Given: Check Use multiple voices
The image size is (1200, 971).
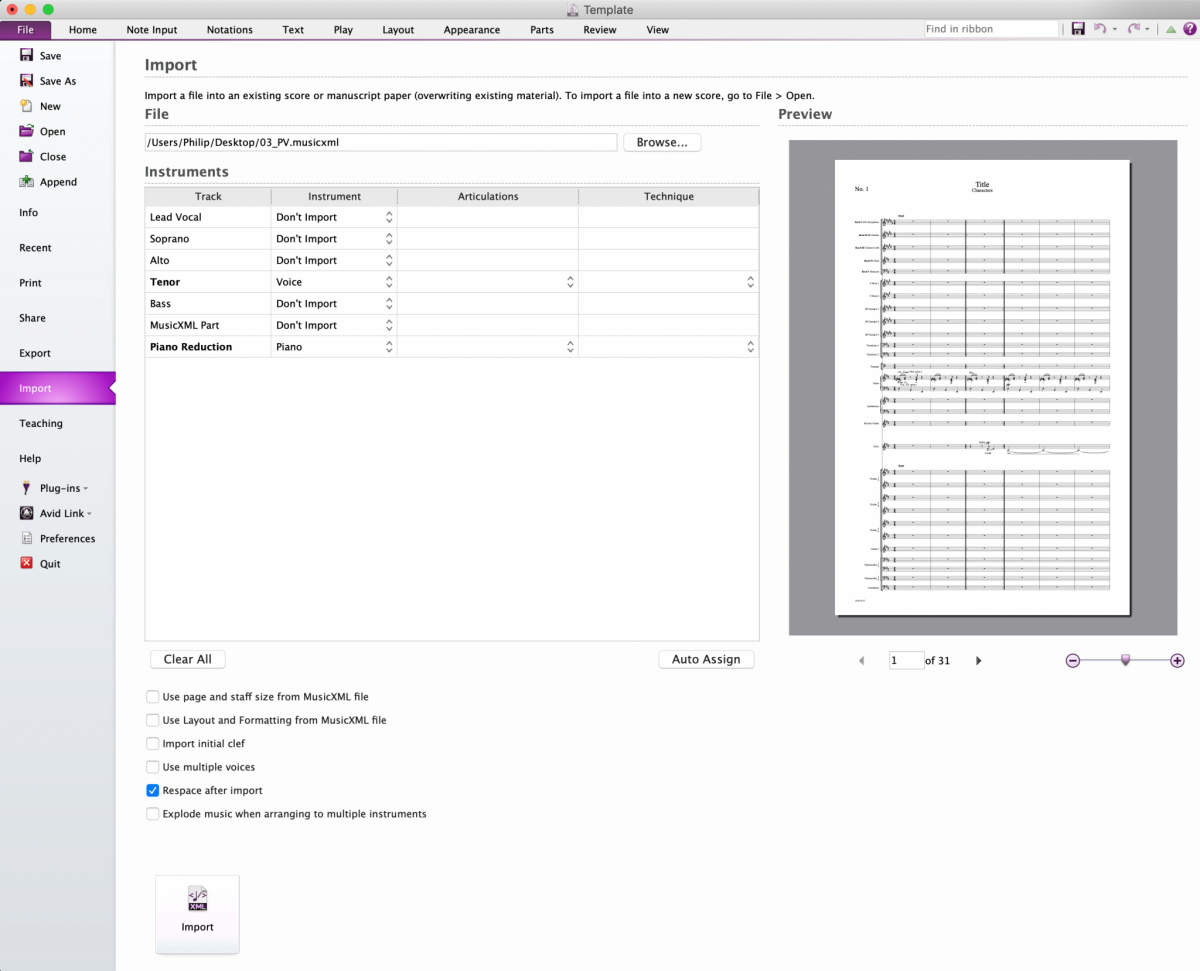Looking at the screenshot, I should click(153, 767).
